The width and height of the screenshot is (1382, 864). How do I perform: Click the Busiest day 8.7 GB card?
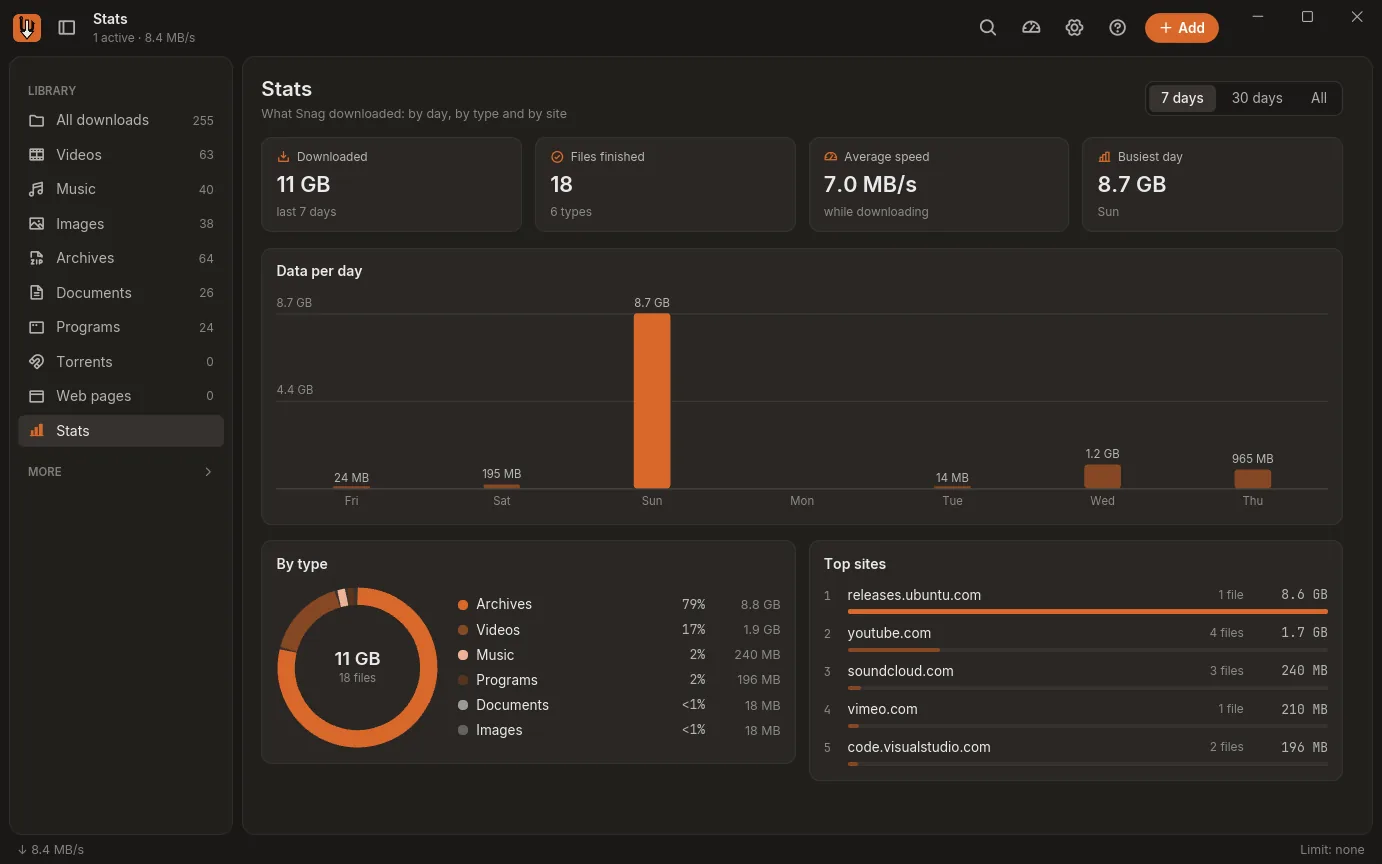click(x=1212, y=184)
